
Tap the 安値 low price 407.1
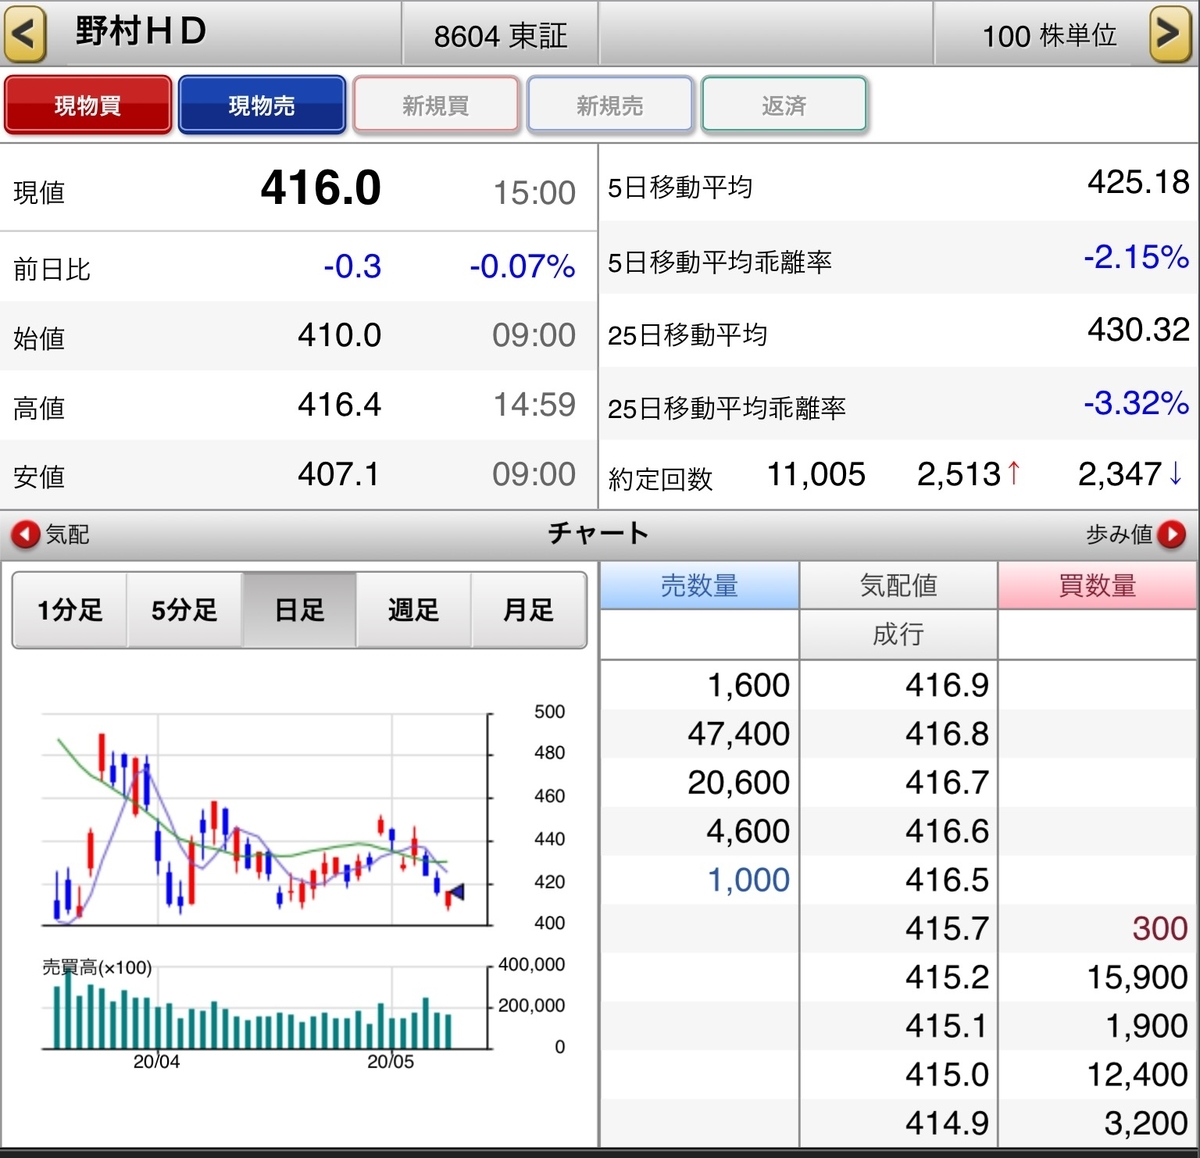point(339,474)
